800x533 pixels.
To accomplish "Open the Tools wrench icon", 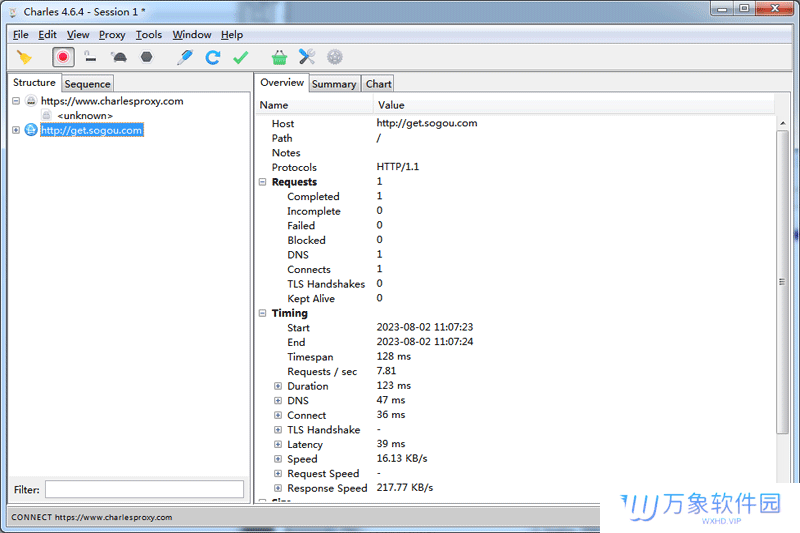I will pos(307,57).
